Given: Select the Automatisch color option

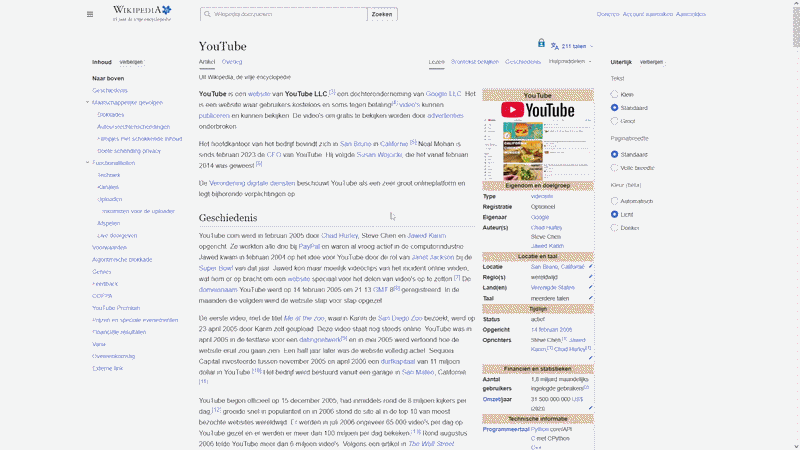Looking at the screenshot, I should tap(614, 201).
